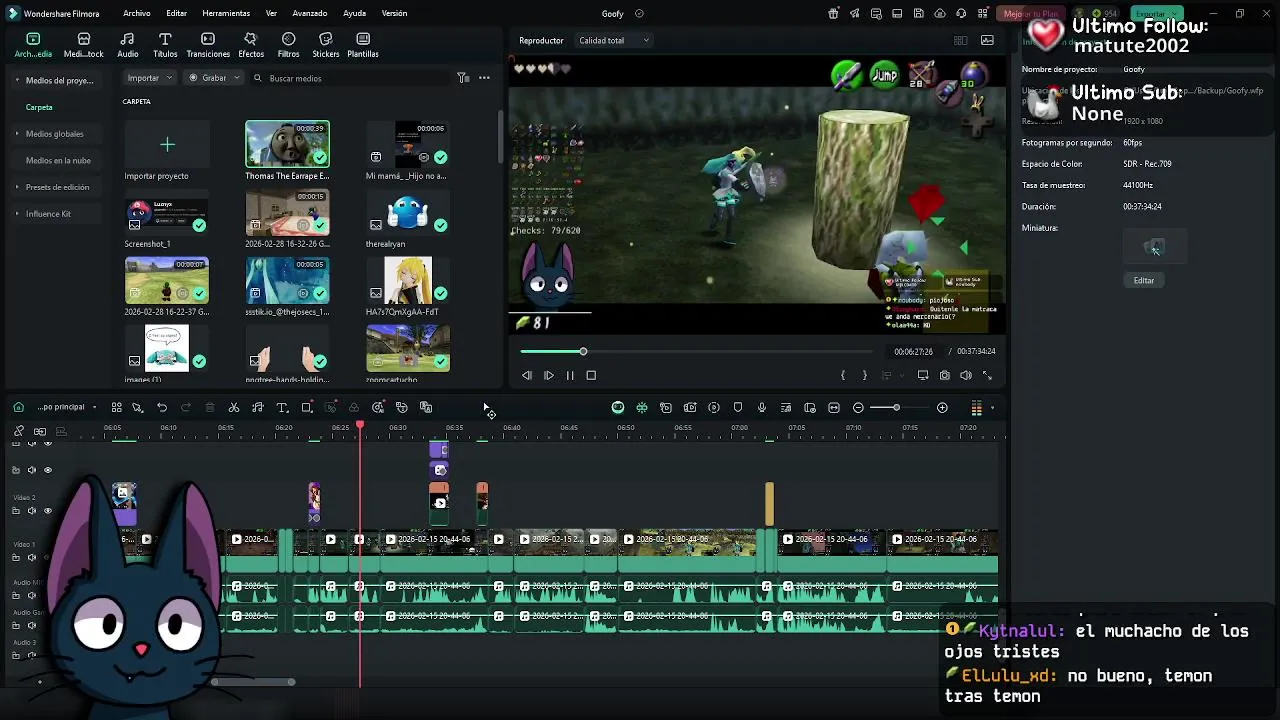Open the Archivo menu
The width and height of the screenshot is (1280, 720).
137,14
